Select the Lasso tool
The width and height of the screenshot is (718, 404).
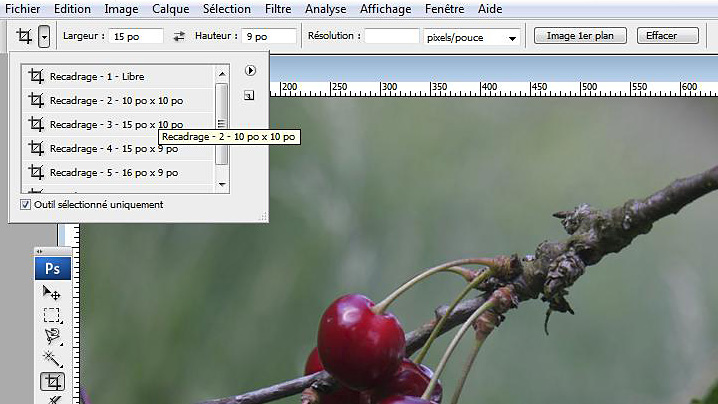pyautogui.click(x=52, y=337)
